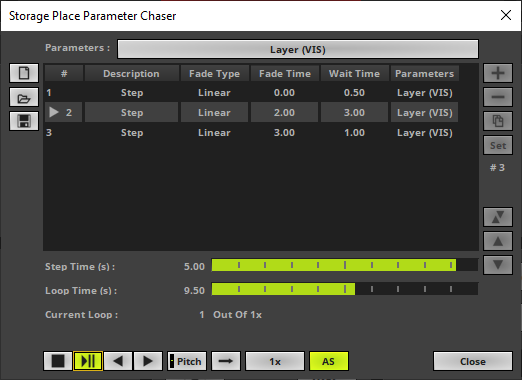The image size is (522, 380).
Task: Click Wait Time 0.50 of step 1
Action: (354, 93)
